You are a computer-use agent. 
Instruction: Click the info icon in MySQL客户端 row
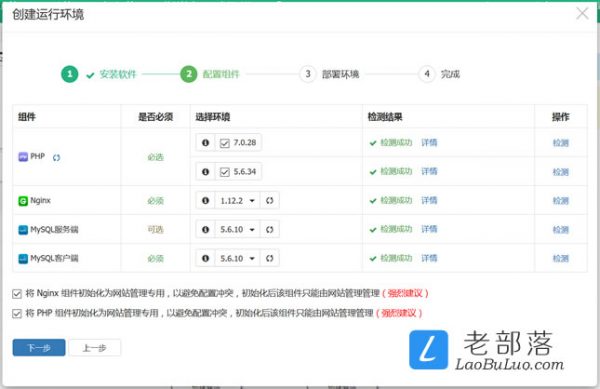tap(205, 258)
